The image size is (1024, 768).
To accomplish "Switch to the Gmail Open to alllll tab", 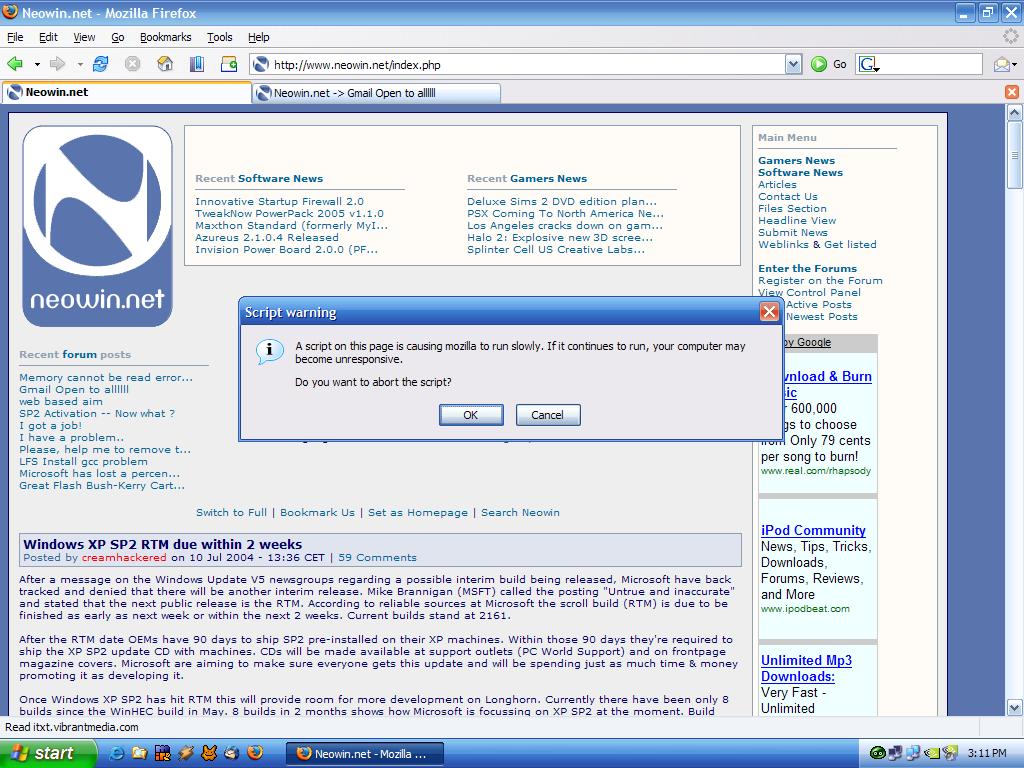I will (377, 93).
